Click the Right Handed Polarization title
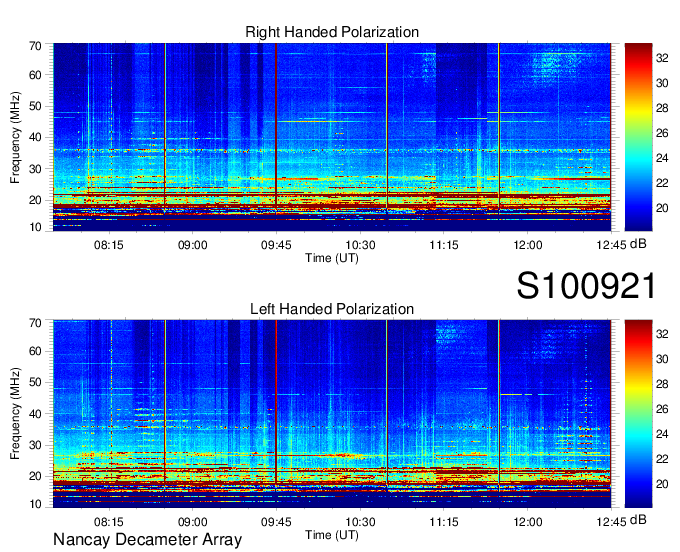The height and width of the screenshot is (552, 680). 332,32
